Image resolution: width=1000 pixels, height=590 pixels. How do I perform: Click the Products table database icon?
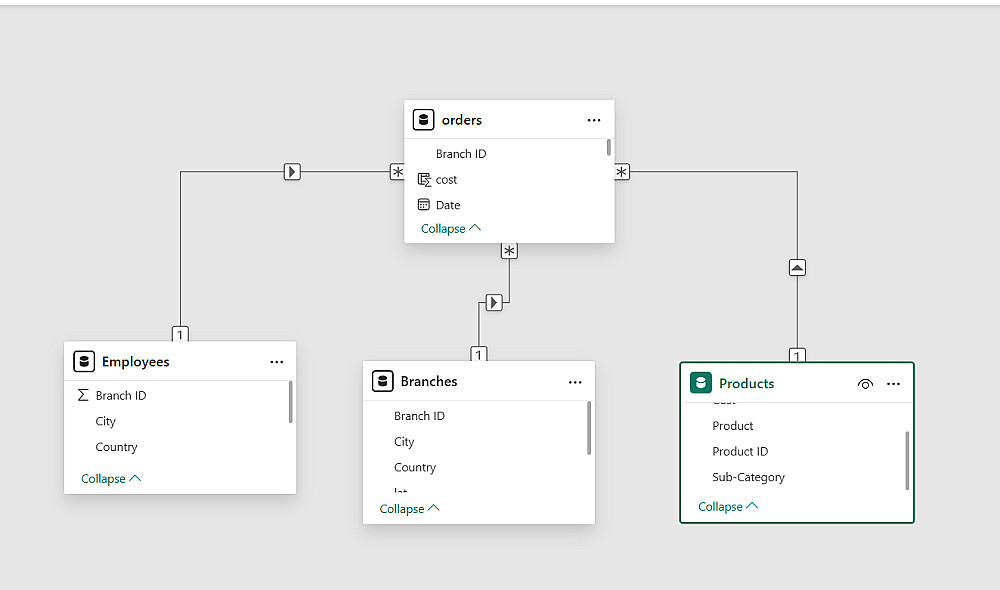[x=700, y=383]
